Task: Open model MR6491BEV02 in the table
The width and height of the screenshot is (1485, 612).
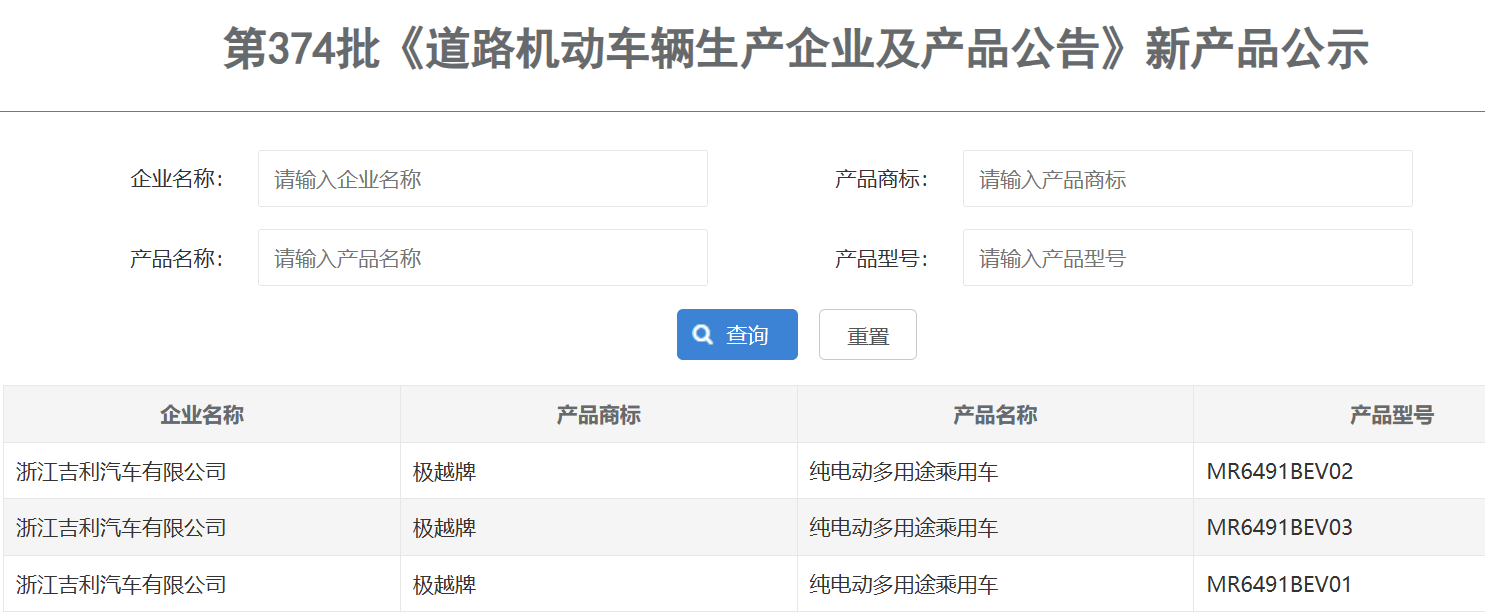Action: coord(1279,471)
